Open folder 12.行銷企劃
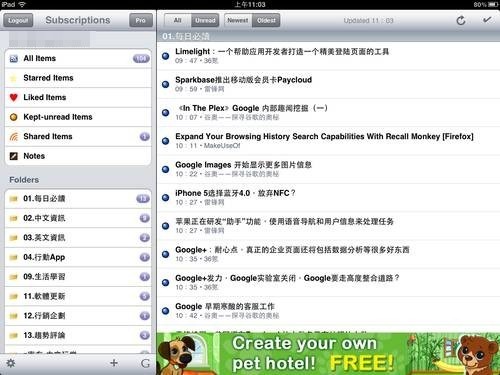The height and width of the screenshot is (375, 500). (78, 316)
